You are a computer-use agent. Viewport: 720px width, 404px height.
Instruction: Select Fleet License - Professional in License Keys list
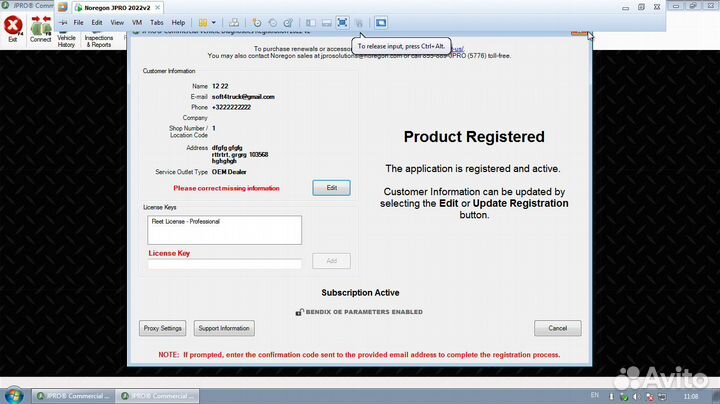(186, 221)
